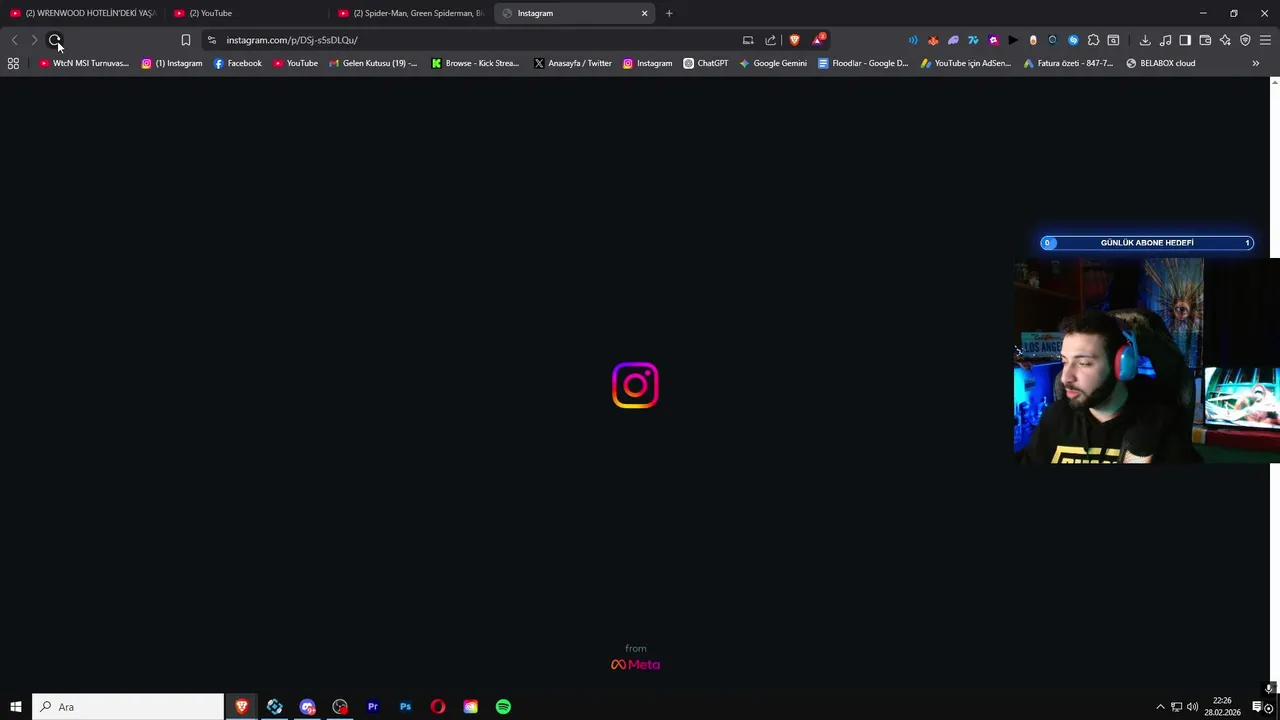
Task: Open the Brave Wallet icon
Action: (1205, 40)
